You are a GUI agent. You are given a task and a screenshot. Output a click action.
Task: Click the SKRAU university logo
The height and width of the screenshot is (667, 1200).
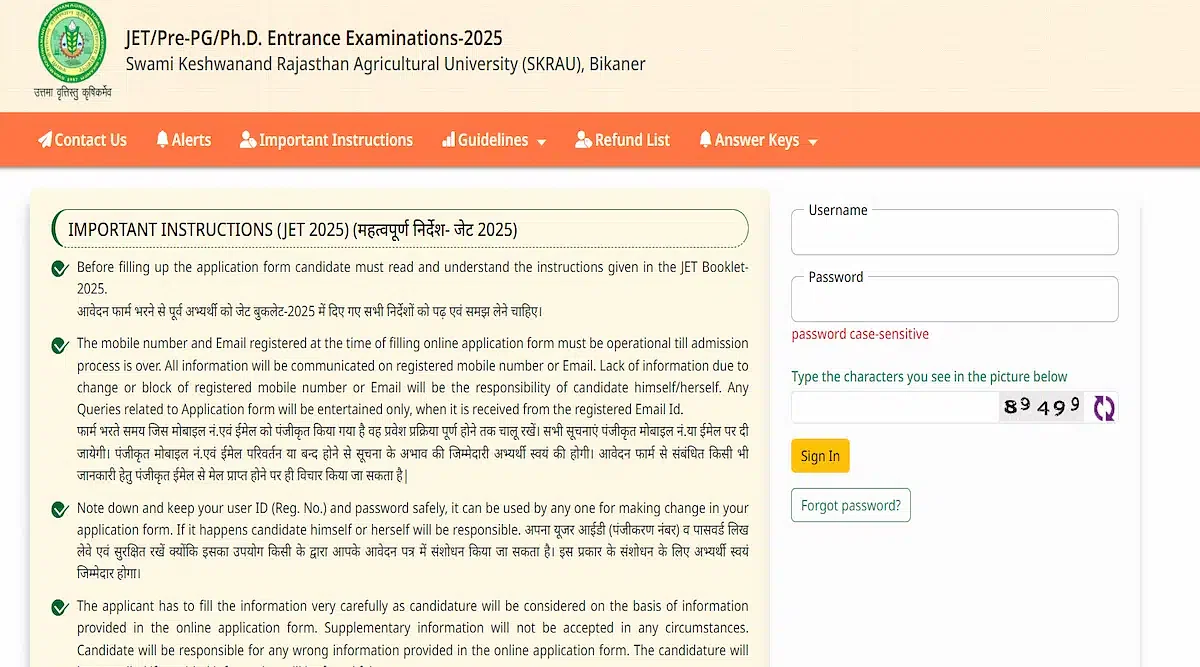coord(72,44)
